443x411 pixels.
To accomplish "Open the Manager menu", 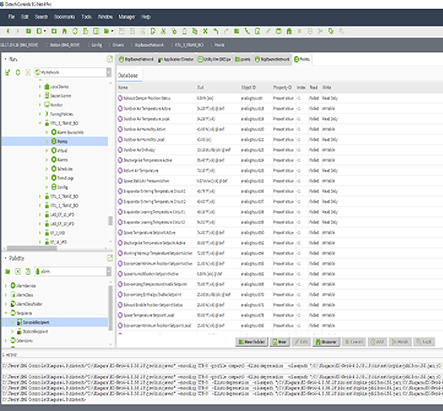I will click(127, 17).
